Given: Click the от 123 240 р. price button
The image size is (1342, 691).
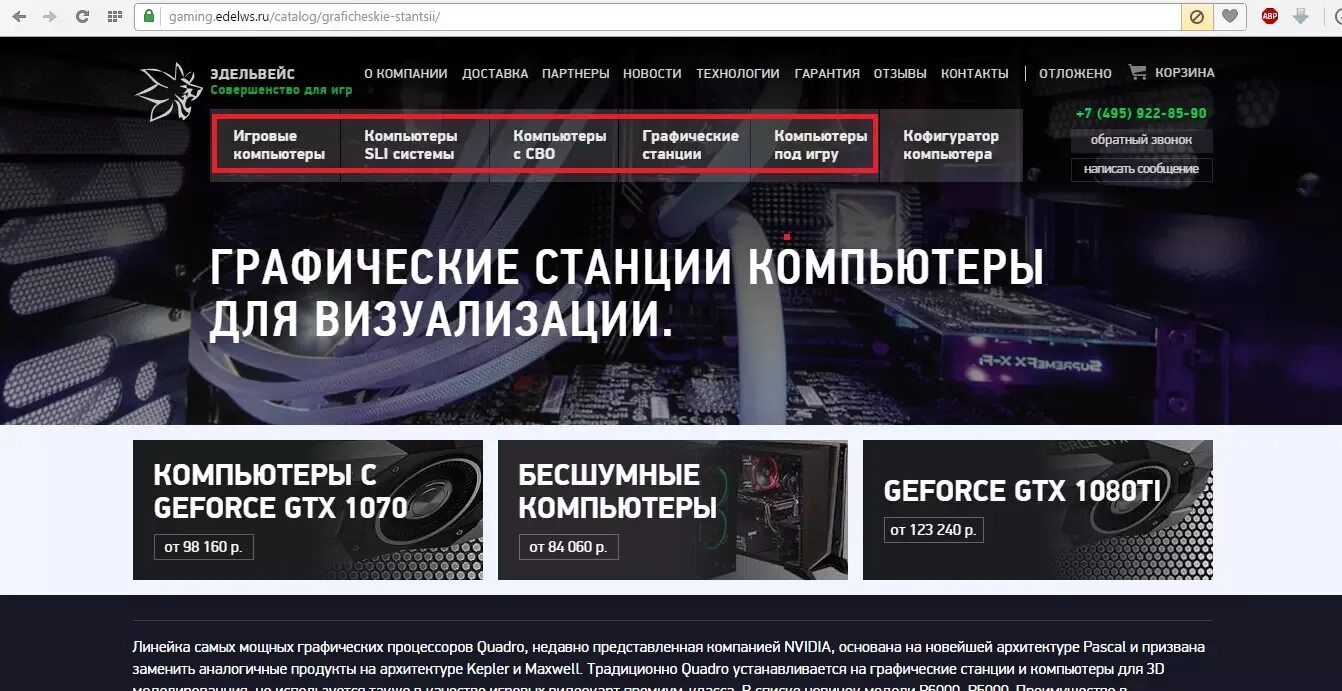Looking at the screenshot, I should click(934, 530).
